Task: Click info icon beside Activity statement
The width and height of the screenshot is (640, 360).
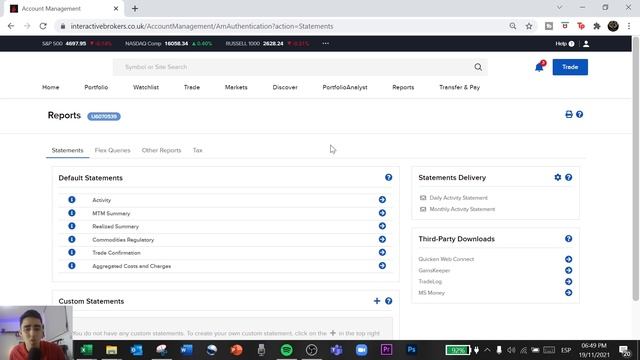Action: [72, 200]
